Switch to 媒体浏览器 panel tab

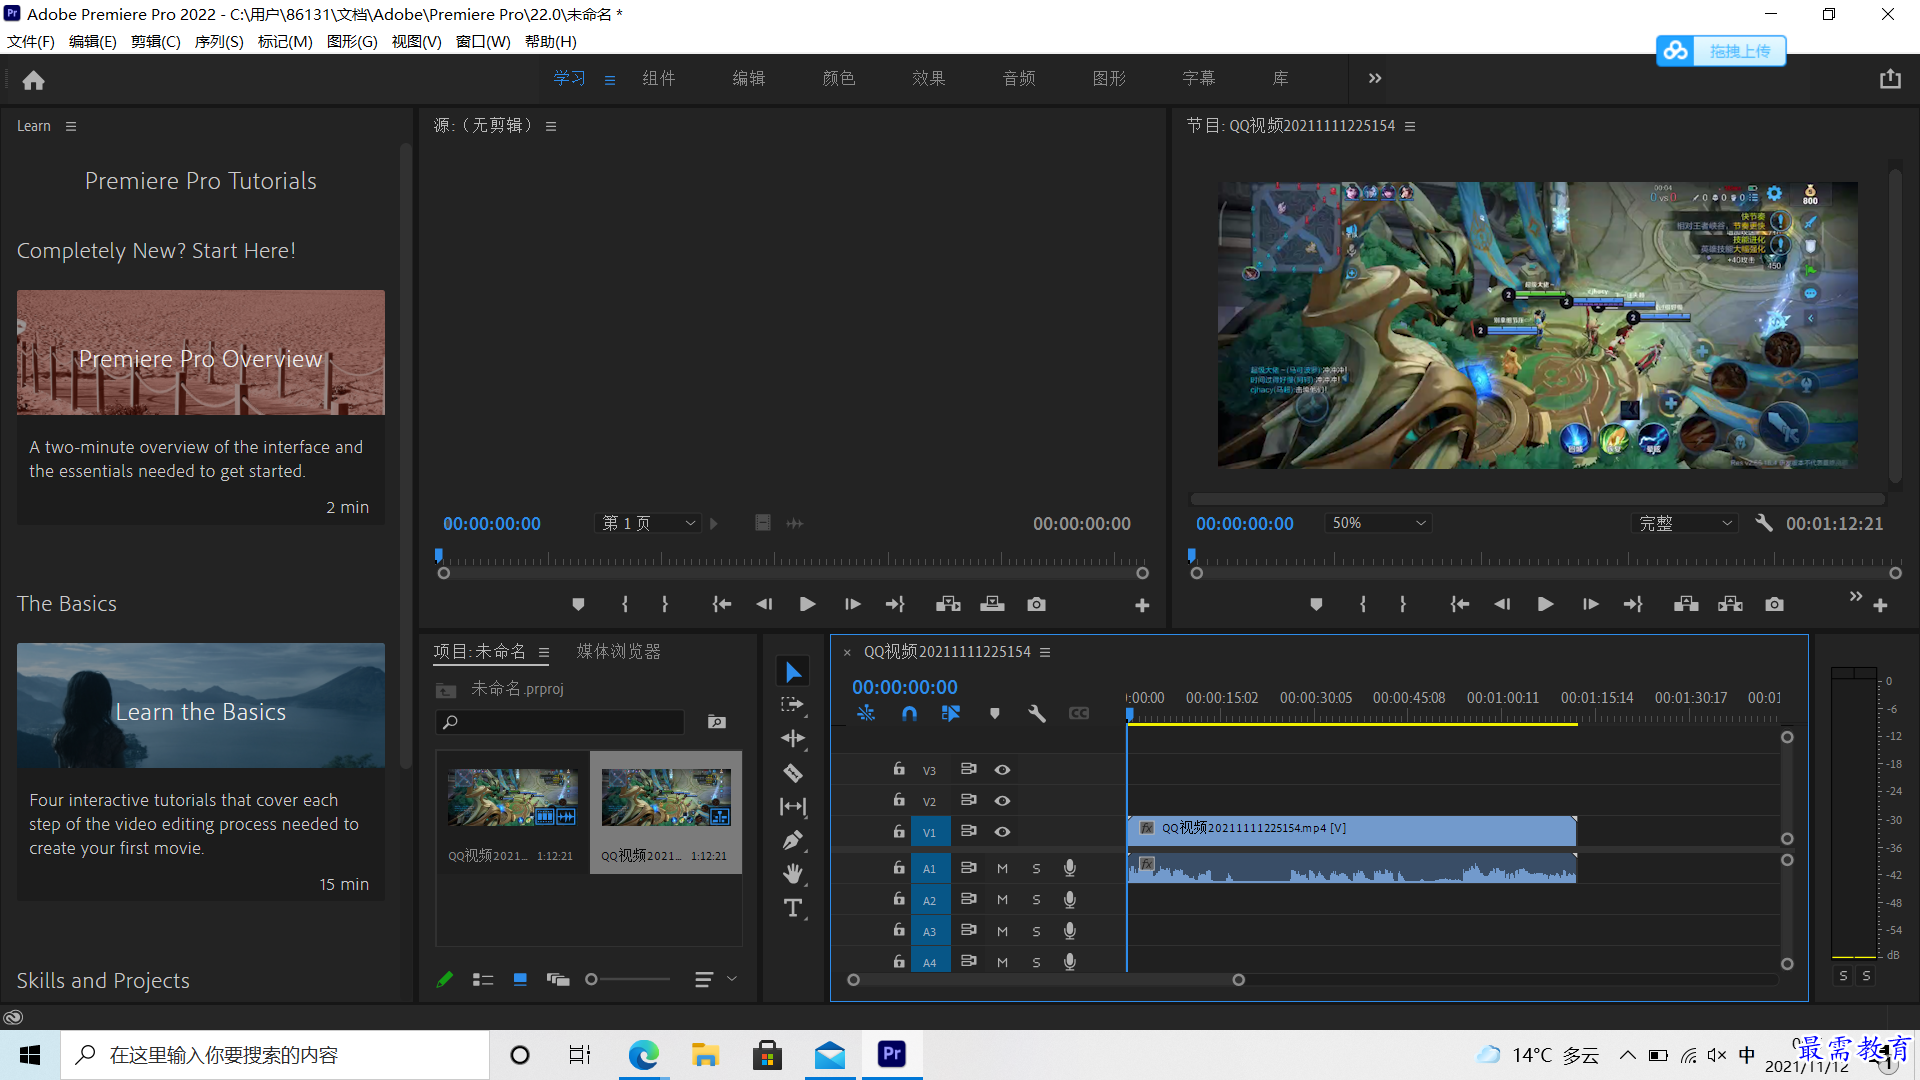[619, 652]
